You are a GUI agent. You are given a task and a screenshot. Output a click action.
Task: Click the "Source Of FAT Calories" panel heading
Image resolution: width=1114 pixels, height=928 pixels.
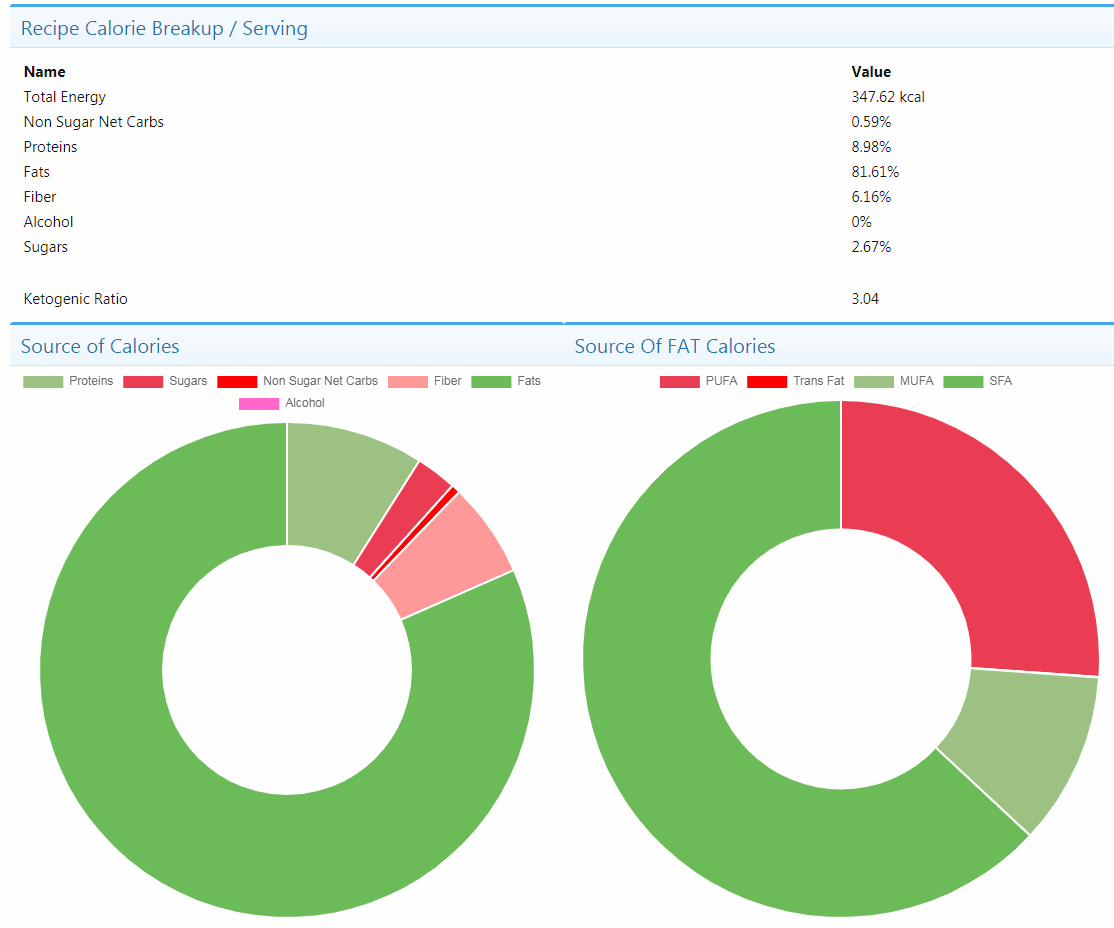click(675, 346)
